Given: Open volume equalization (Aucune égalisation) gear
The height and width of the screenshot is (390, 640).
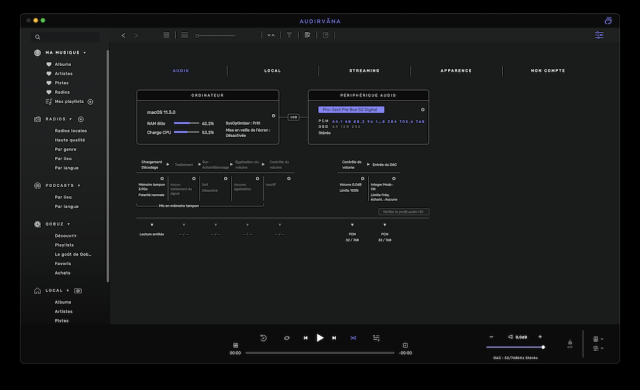Looking at the screenshot, I should coord(257,178).
